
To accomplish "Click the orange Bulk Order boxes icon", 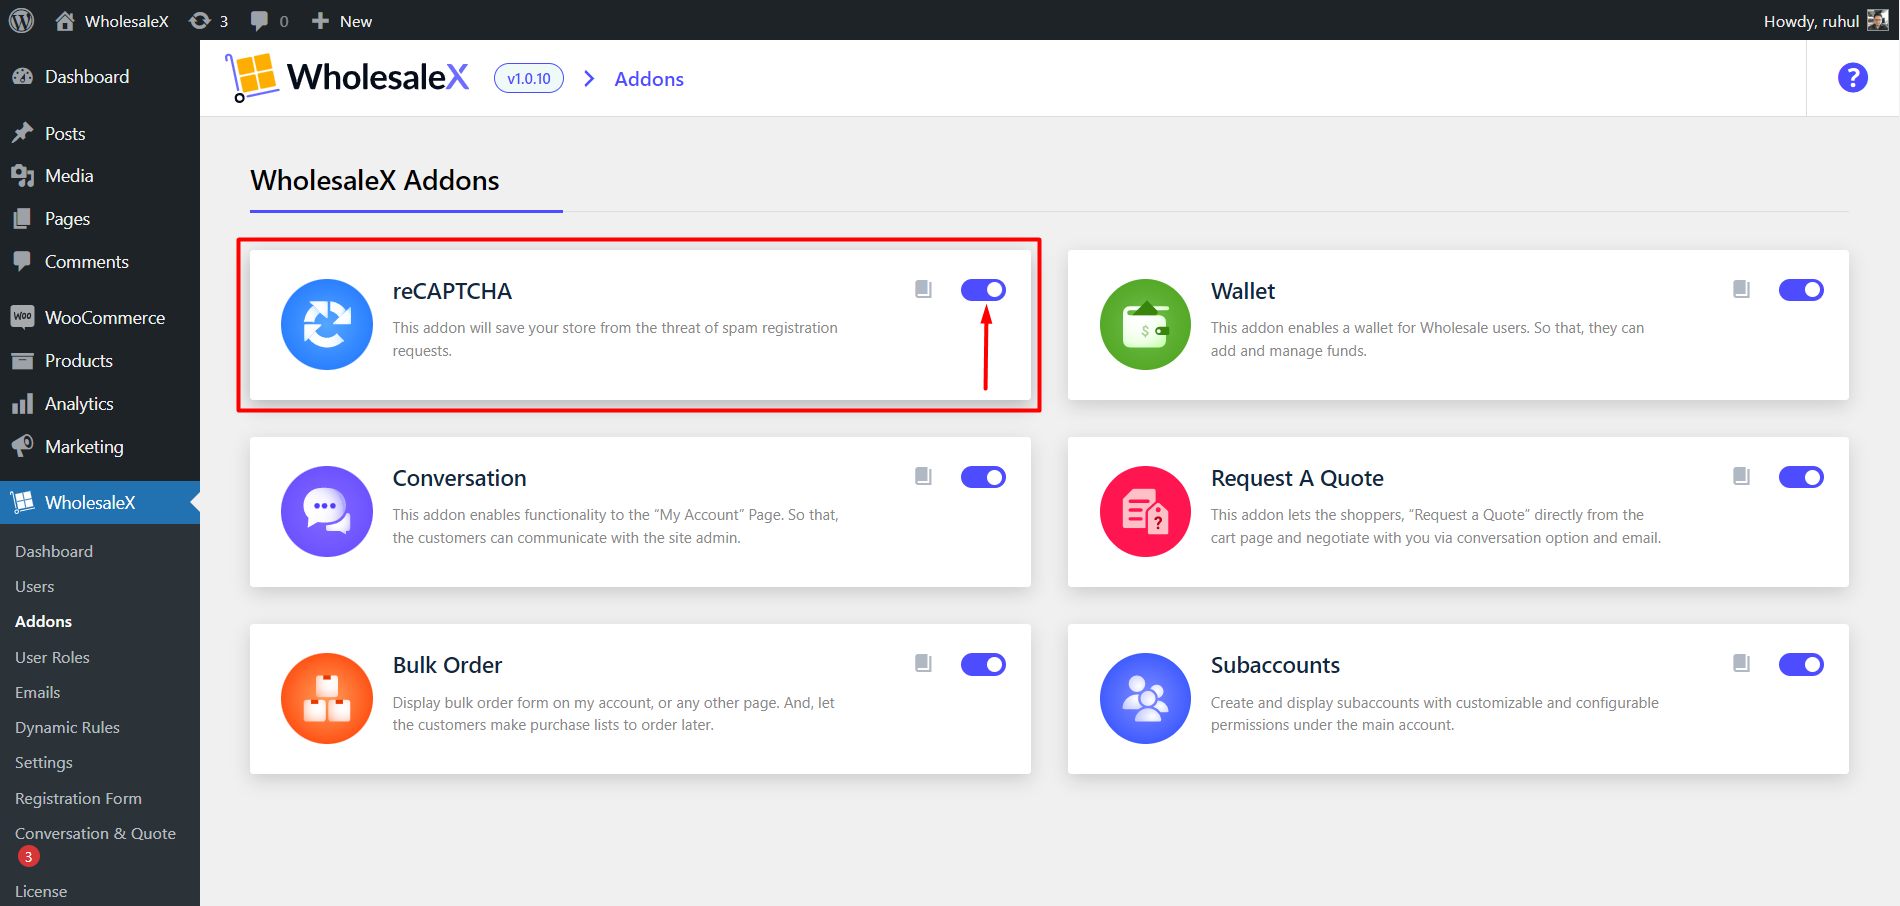I will [x=327, y=698].
